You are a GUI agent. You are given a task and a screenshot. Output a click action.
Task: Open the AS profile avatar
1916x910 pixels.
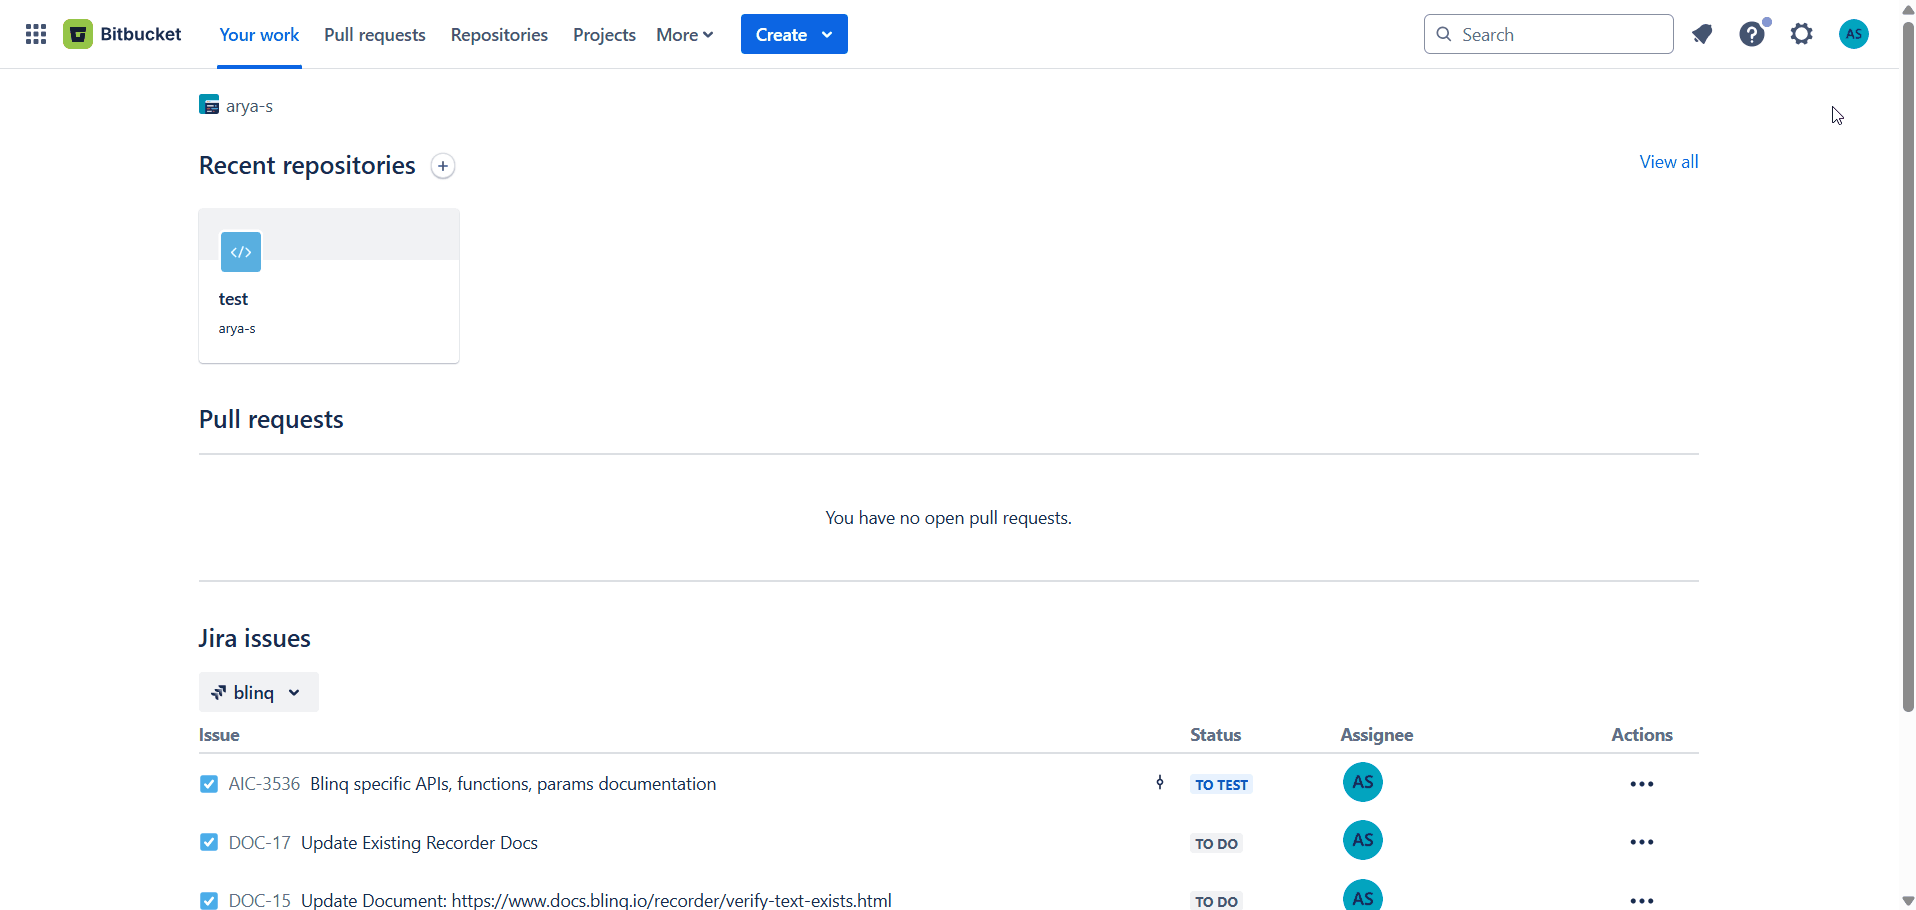pos(1853,33)
